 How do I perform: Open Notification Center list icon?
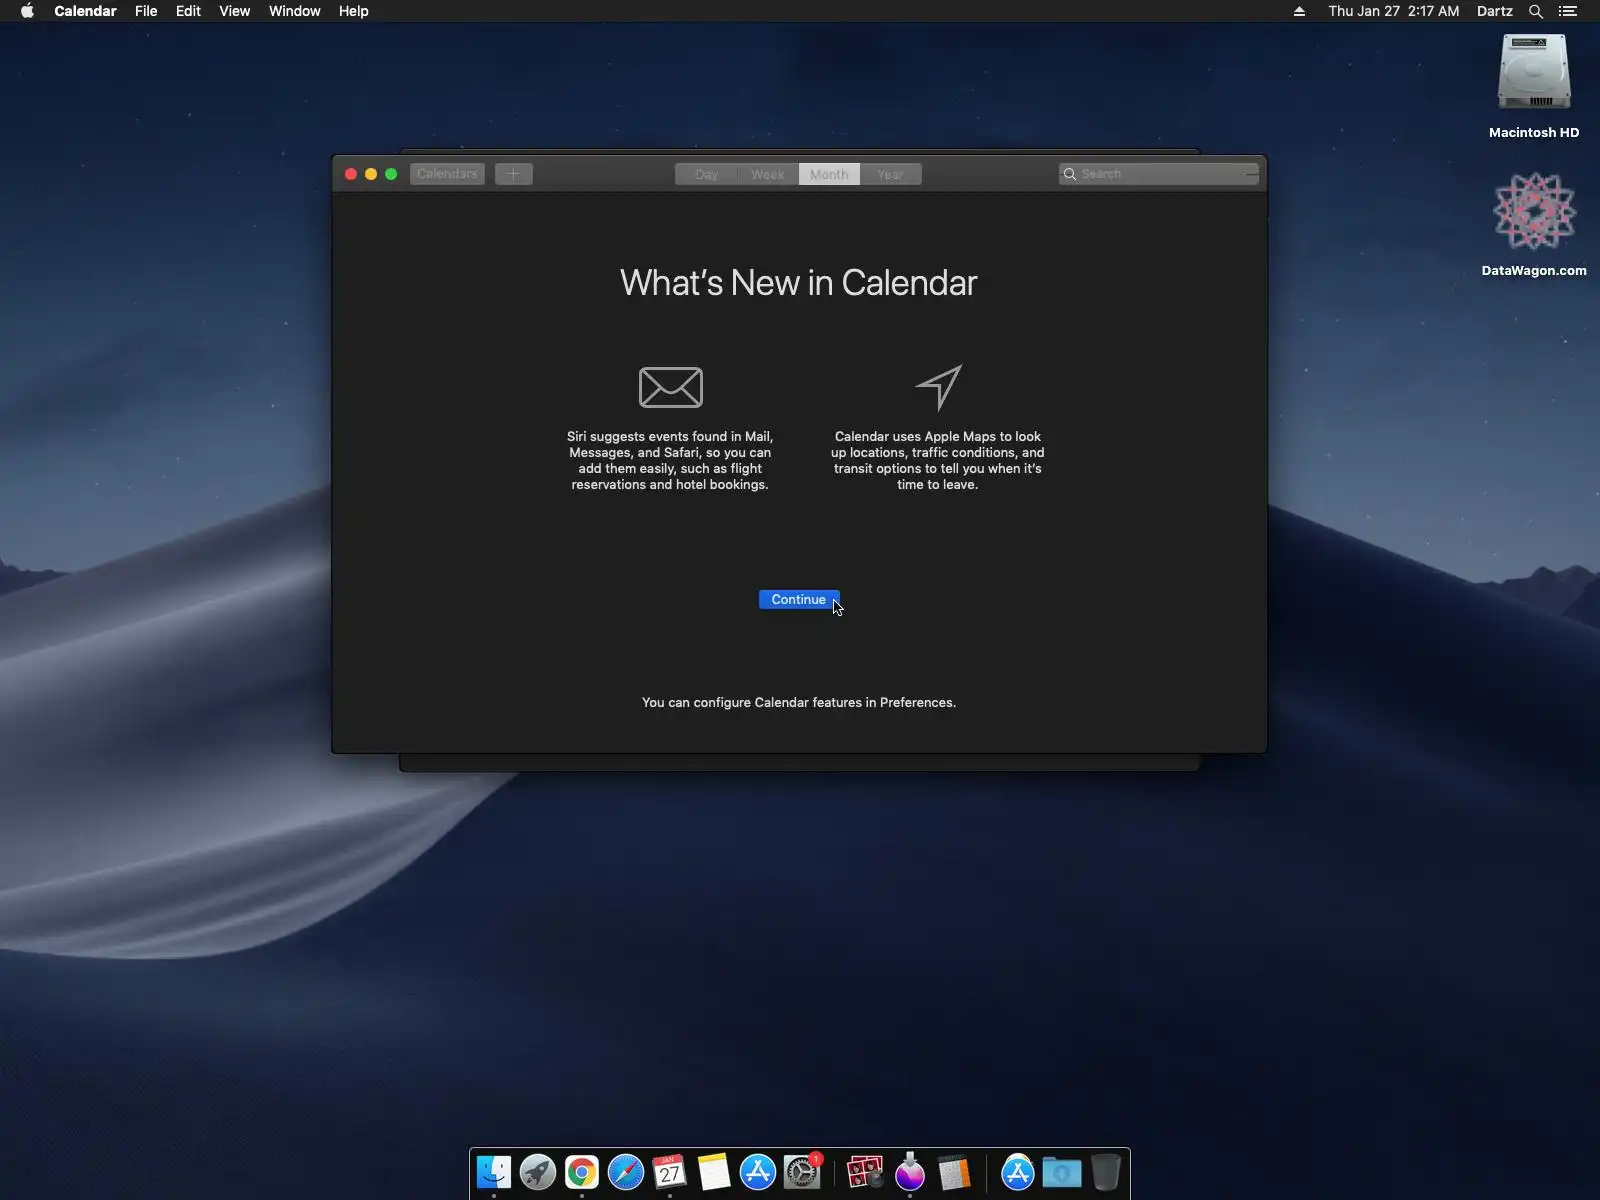tap(1568, 11)
